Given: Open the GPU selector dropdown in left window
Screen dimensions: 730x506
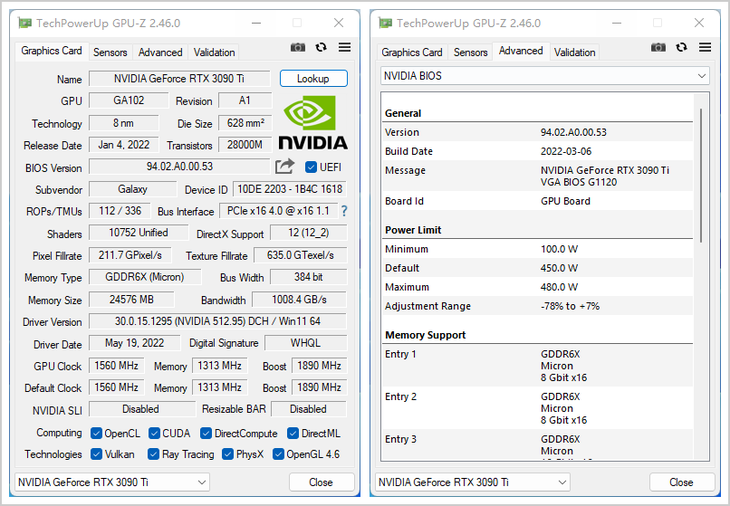Looking at the screenshot, I should click(x=112, y=482).
